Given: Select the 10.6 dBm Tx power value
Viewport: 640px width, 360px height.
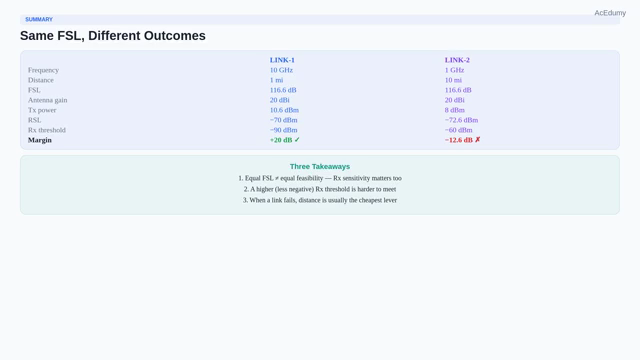Looking at the screenshot, I should [x=284, y=110].
